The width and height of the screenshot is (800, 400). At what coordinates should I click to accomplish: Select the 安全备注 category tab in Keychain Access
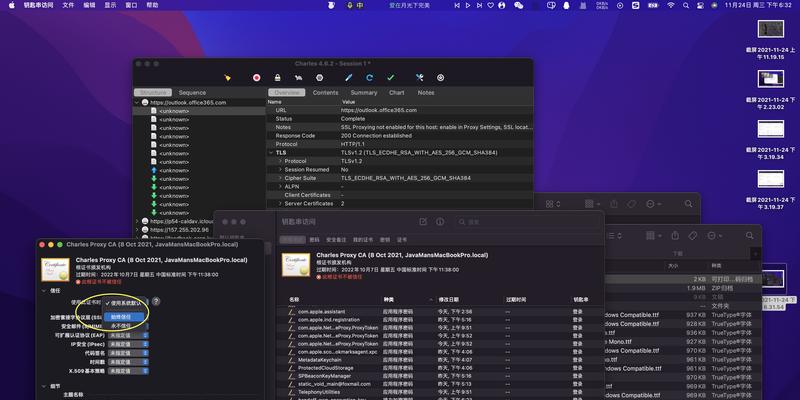tap(336, 239)
